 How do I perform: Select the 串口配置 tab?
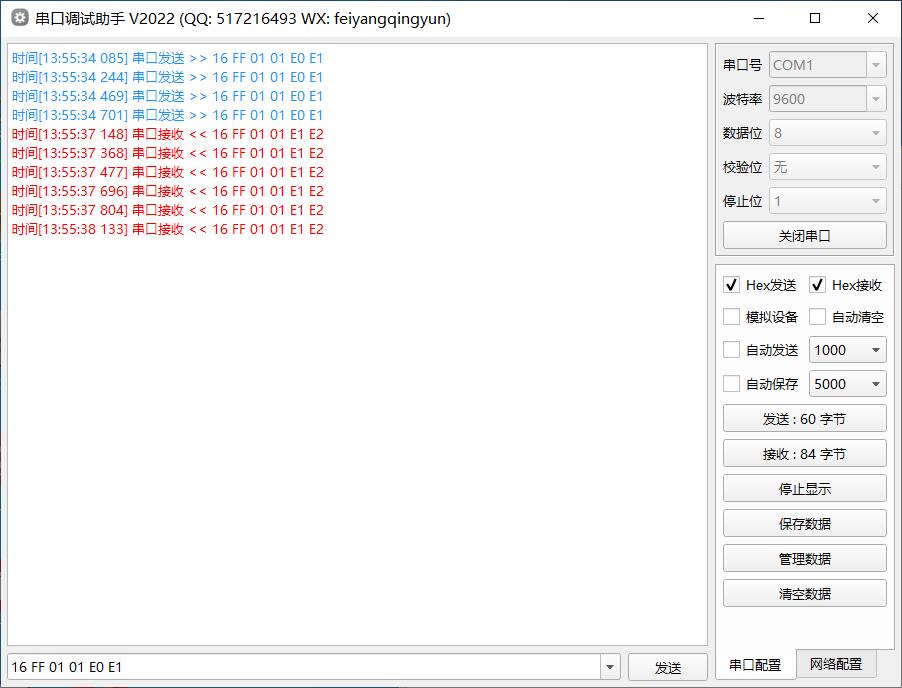click(755, 665)
